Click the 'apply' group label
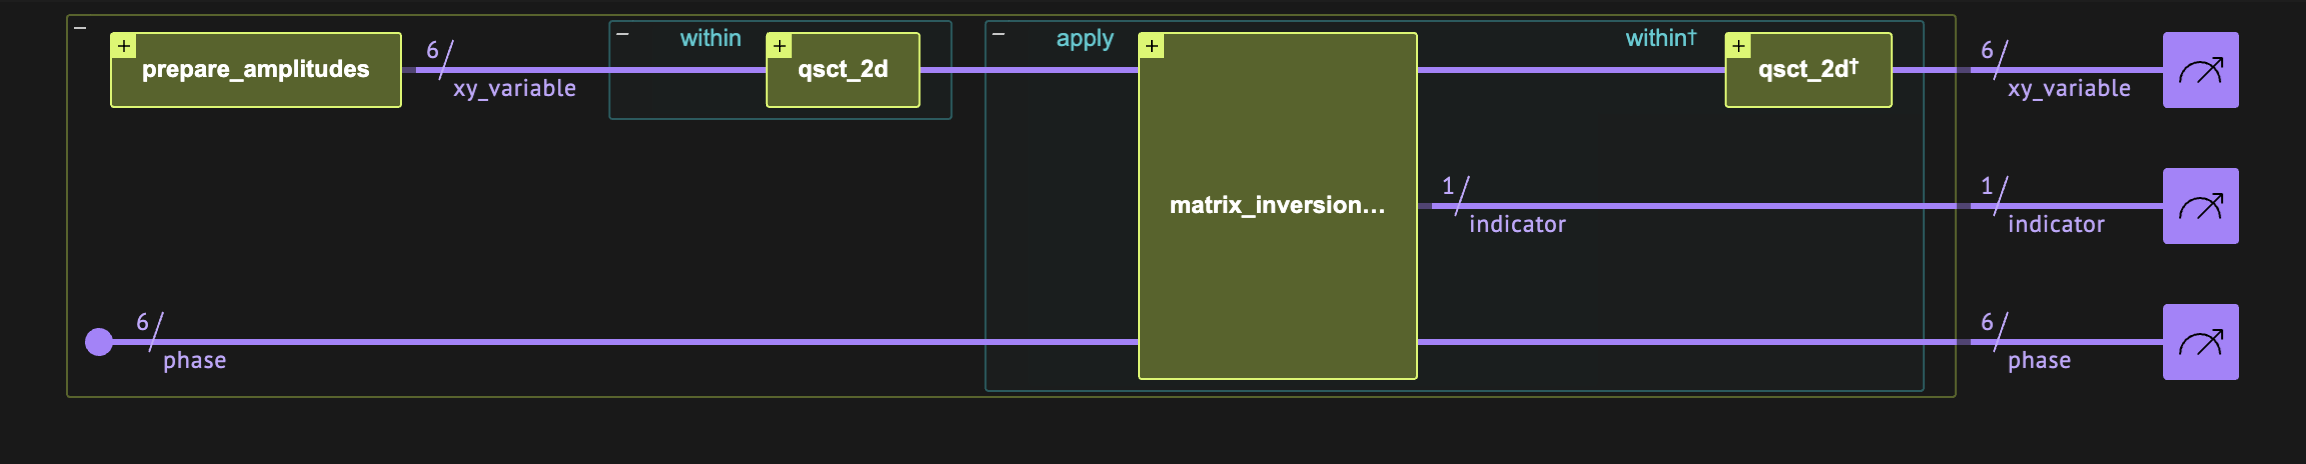 tap(1085, 39)
